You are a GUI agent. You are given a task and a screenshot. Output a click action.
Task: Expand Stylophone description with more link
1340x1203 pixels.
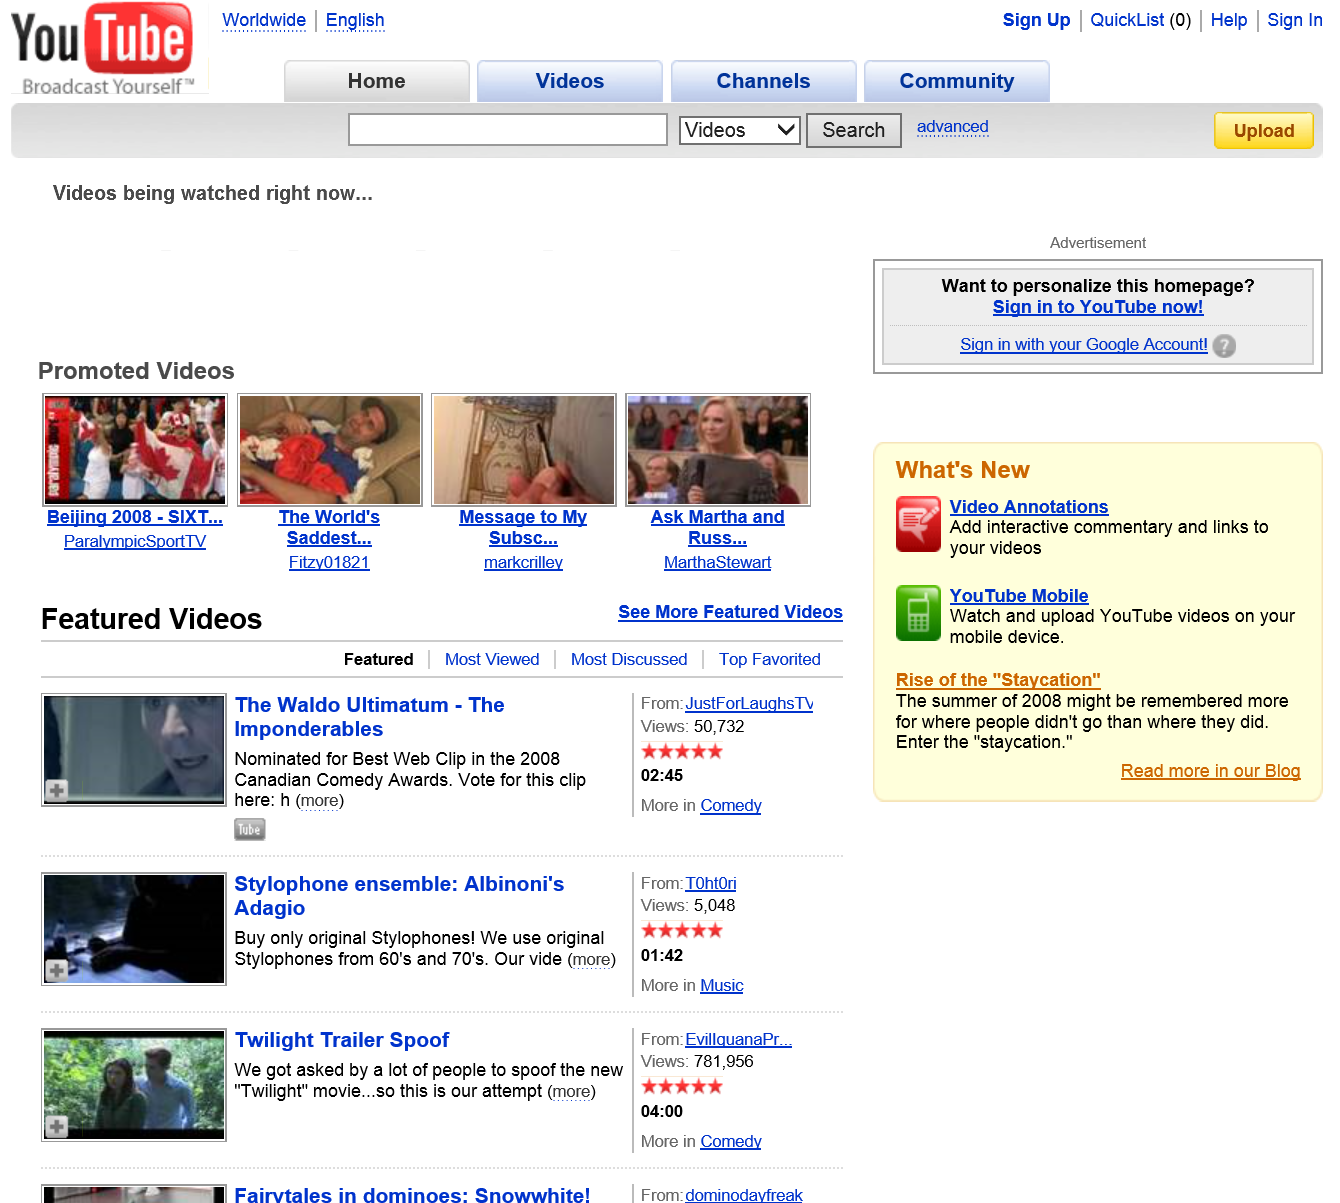click(x=591, y=960)
